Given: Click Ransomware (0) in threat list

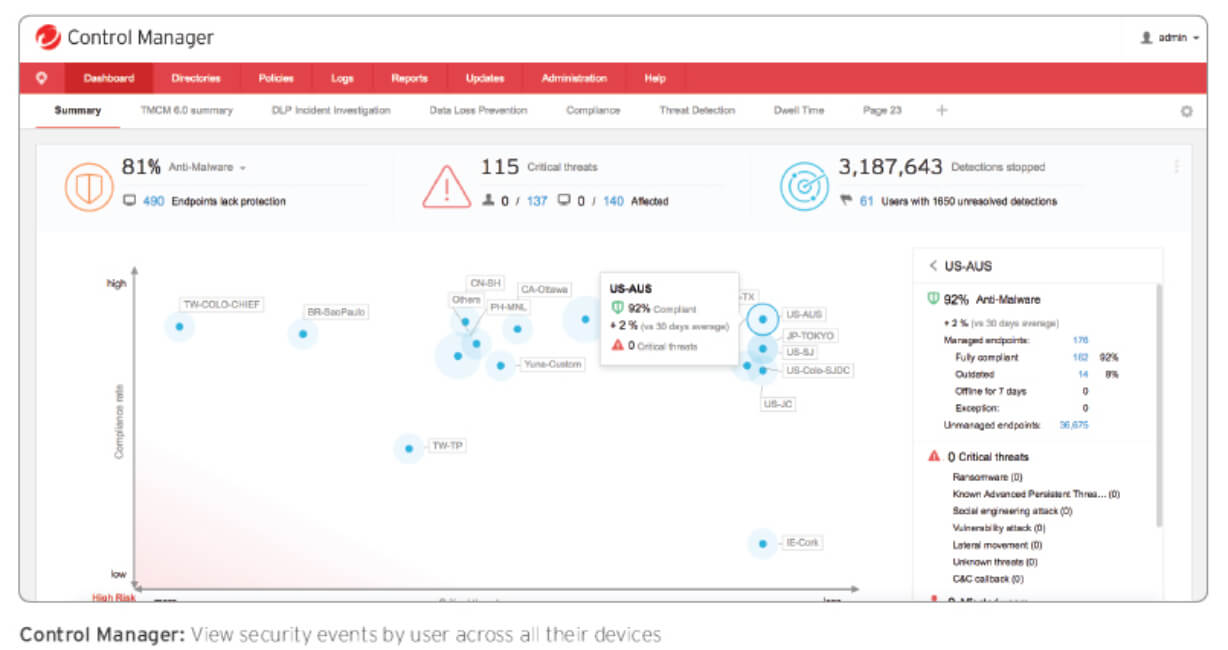Looking at the screenshot, I should [x=988, y=477].
